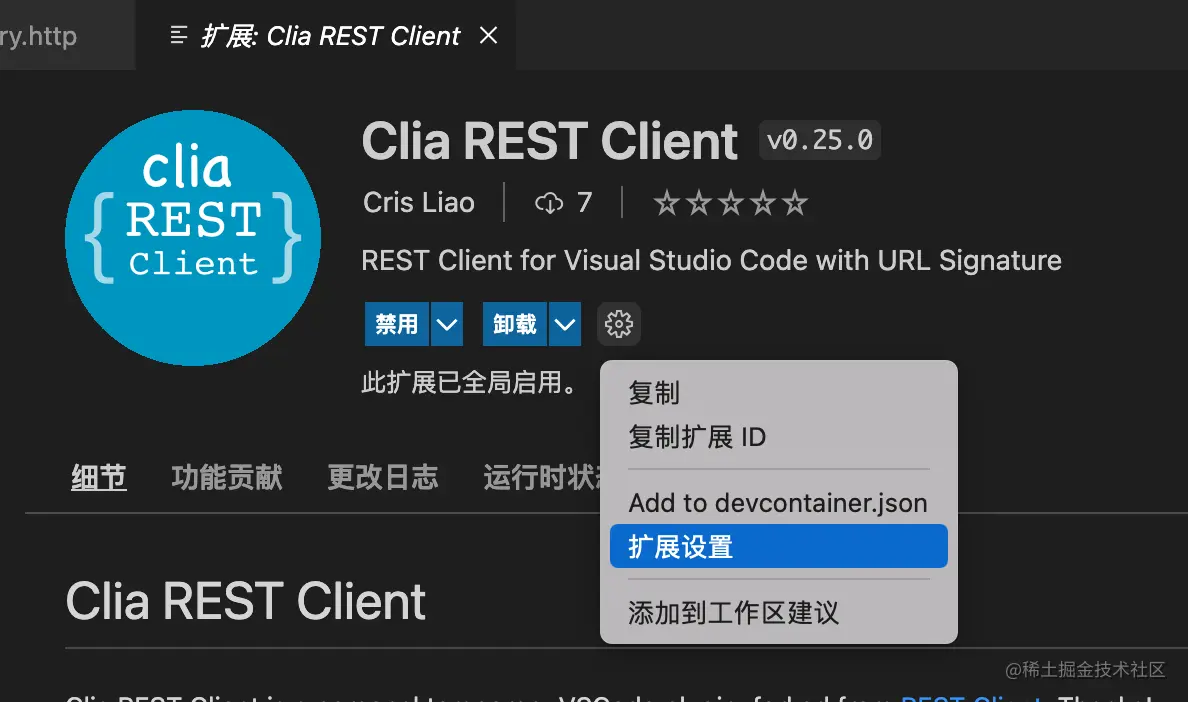Click the install count cloud icon
This screenshot has height=702, width=1188.
[549, 203]
